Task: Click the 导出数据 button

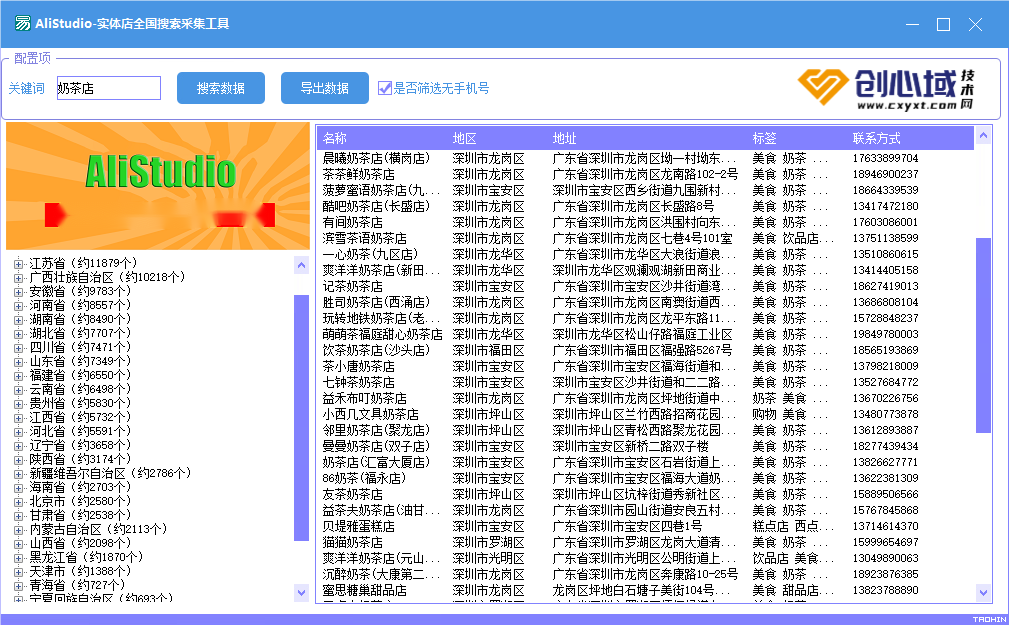Action: [x=324, y=88]
